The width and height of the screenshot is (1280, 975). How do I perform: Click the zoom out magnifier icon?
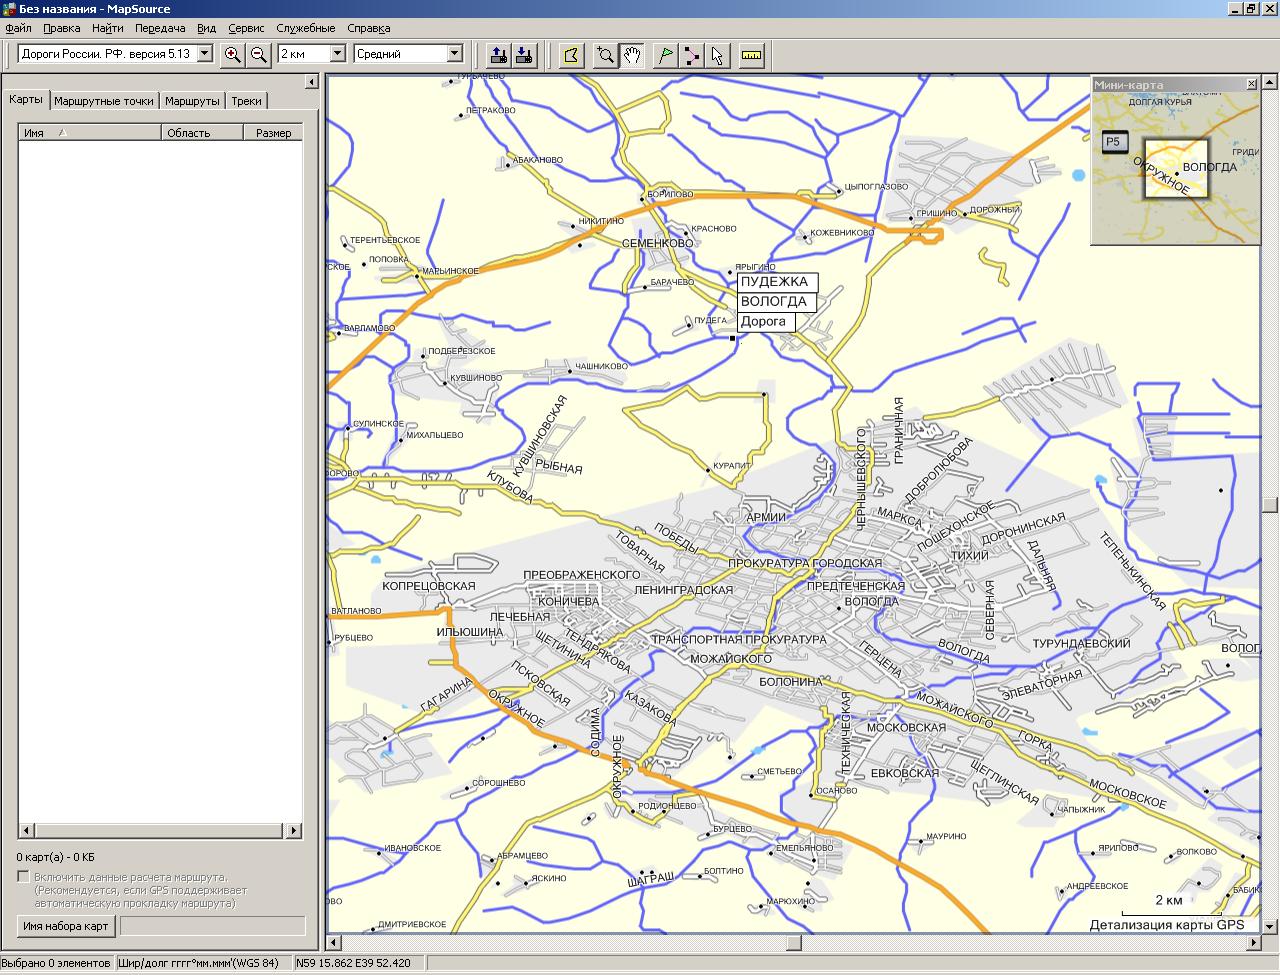click(259, 55)
